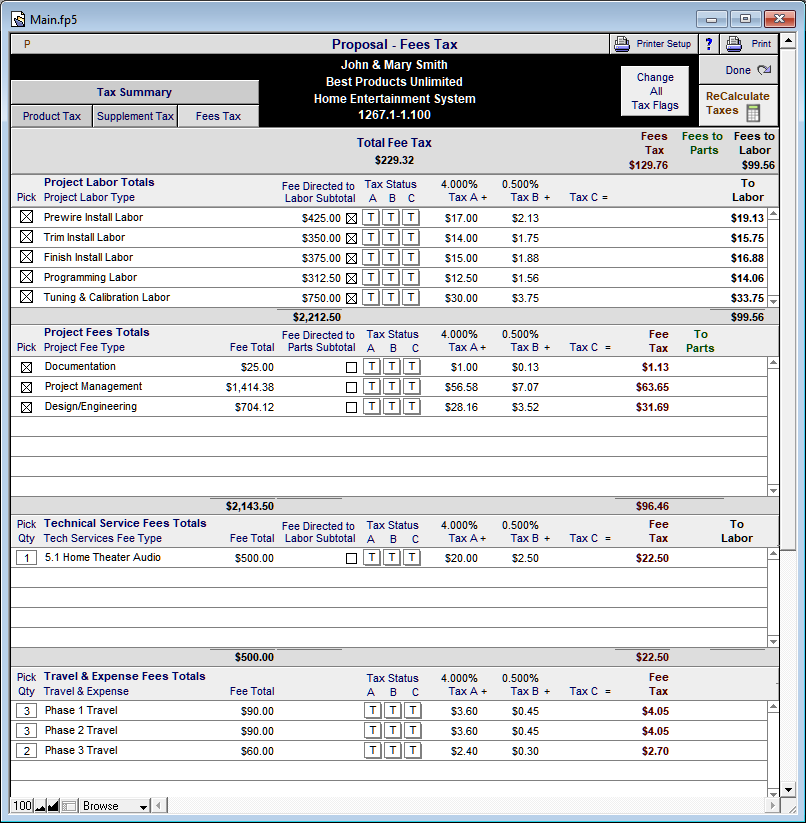This screenshot has width=806, height=823.
Task: Check Fee Directed to Labor for 5.1 Home Theater Audio
Action: click(352, 558)
